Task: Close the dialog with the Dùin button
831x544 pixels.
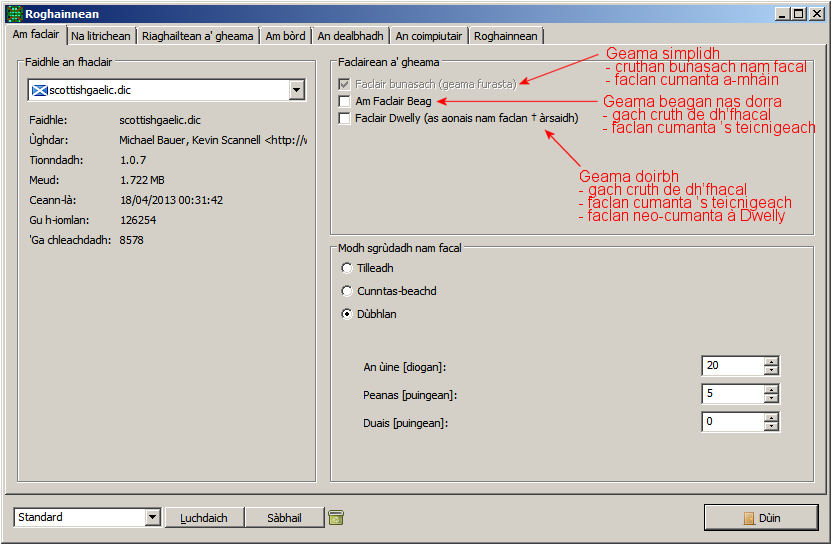Action: [x=761, y=518]
